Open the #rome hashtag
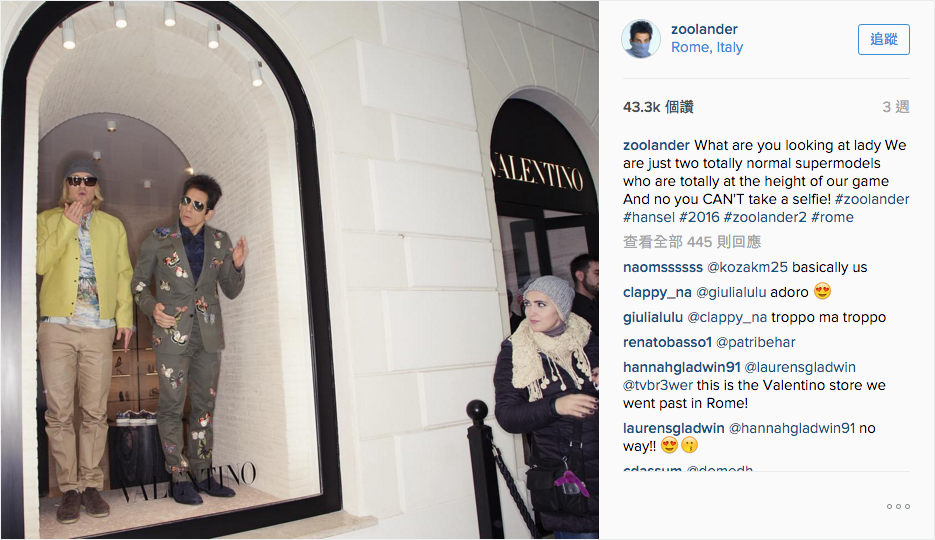 [832, 217]
